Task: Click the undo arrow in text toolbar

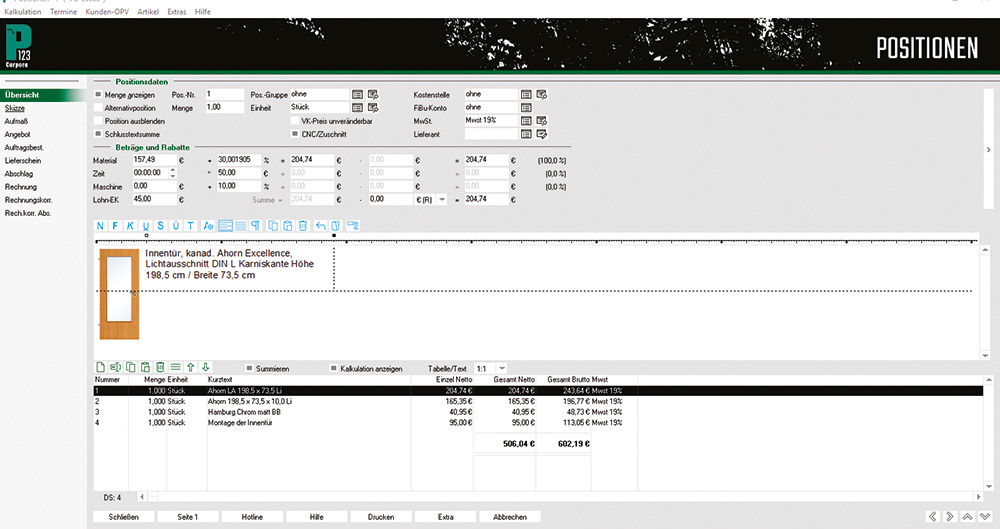Action: (320, 225)
